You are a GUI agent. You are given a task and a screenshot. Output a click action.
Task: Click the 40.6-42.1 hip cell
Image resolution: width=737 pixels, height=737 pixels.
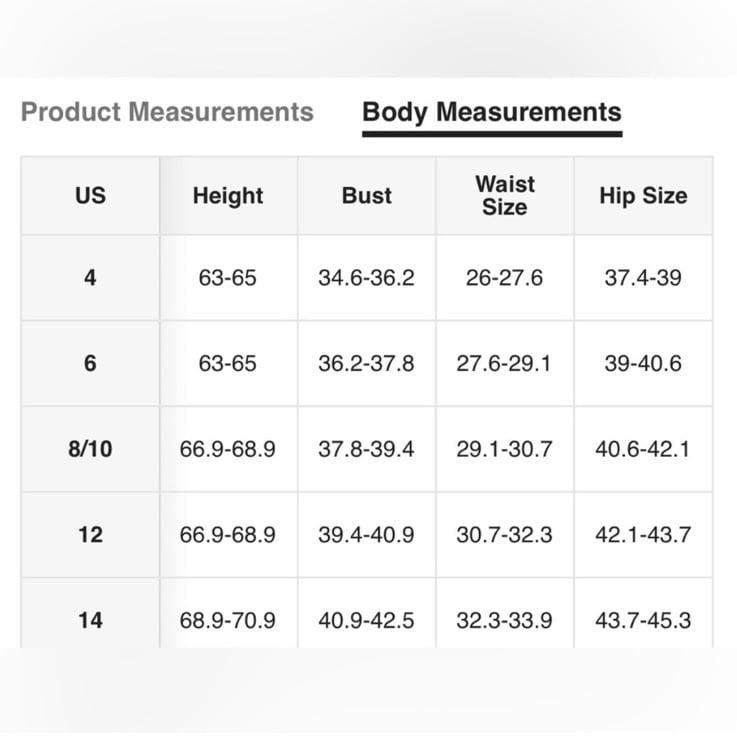pos(643,449)
